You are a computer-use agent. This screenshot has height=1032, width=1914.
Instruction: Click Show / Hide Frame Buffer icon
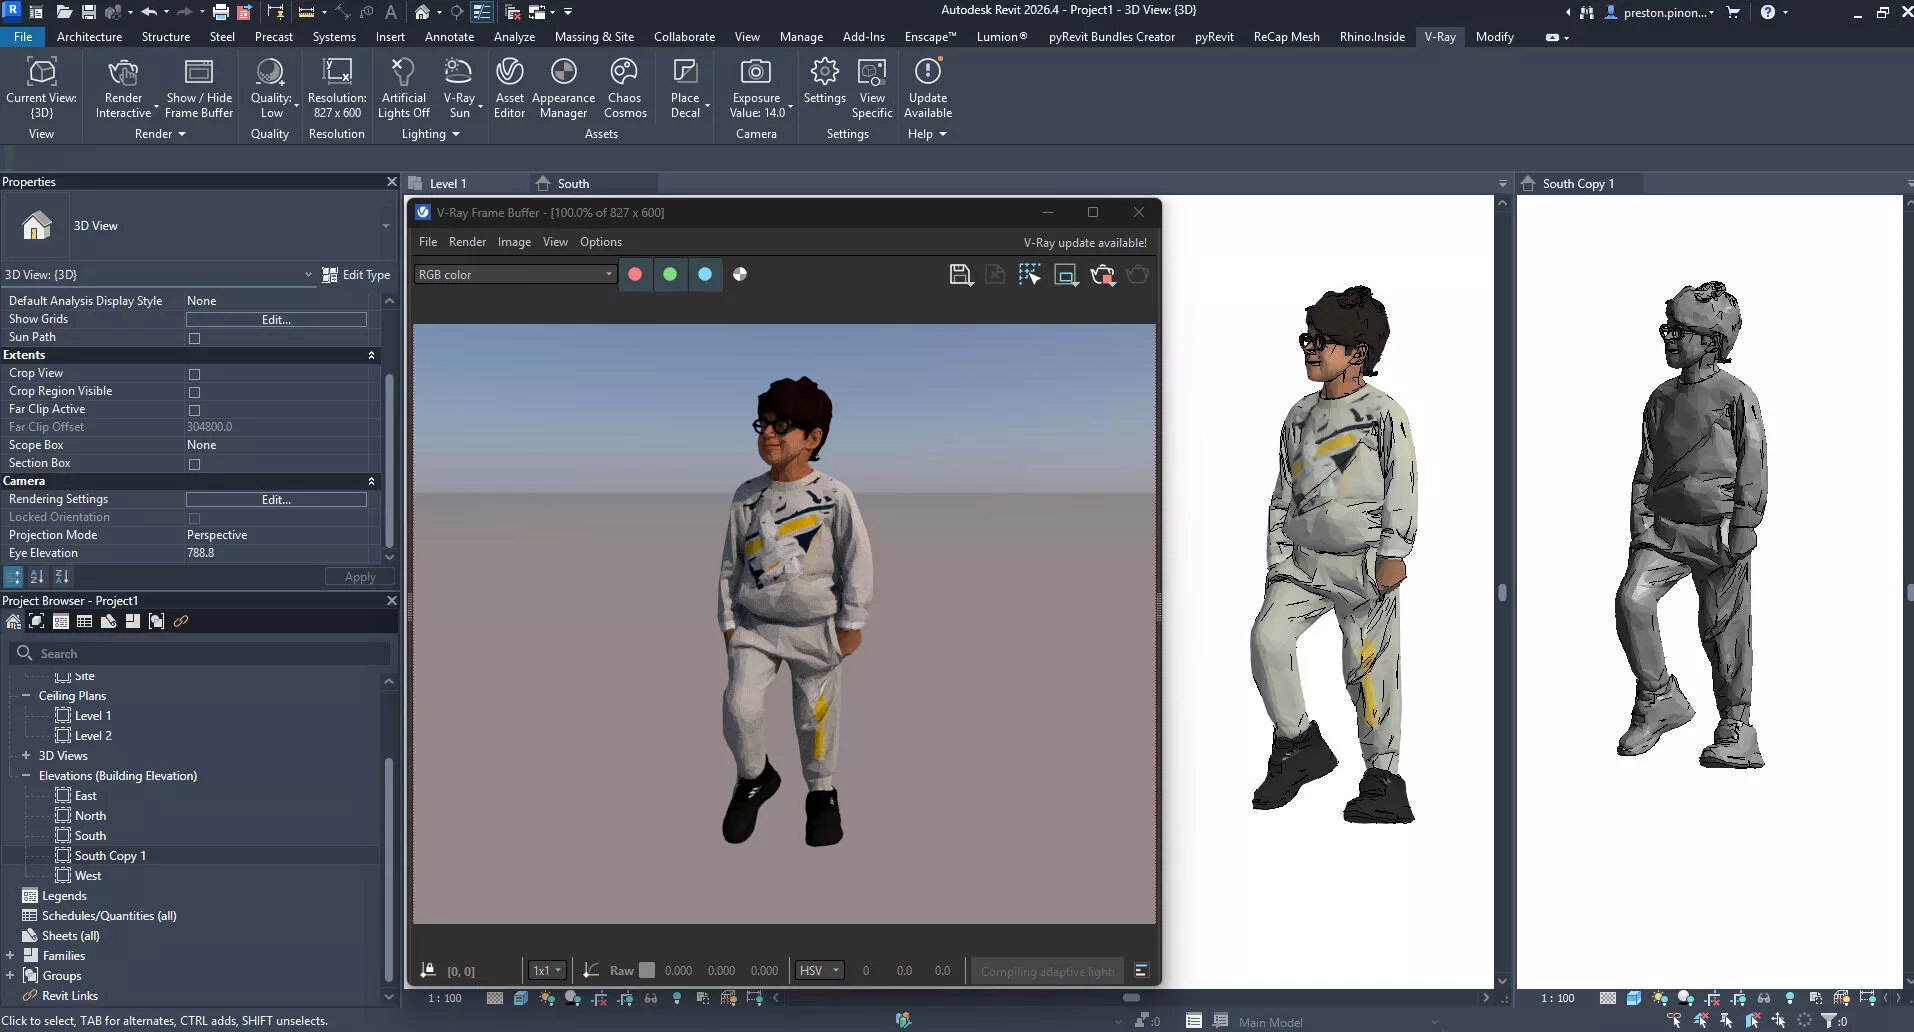click(199, 73)
